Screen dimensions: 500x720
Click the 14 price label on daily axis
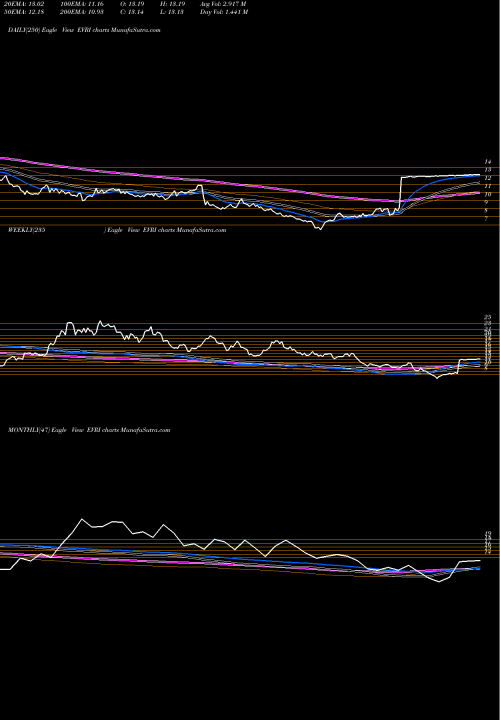coord(488,162)
